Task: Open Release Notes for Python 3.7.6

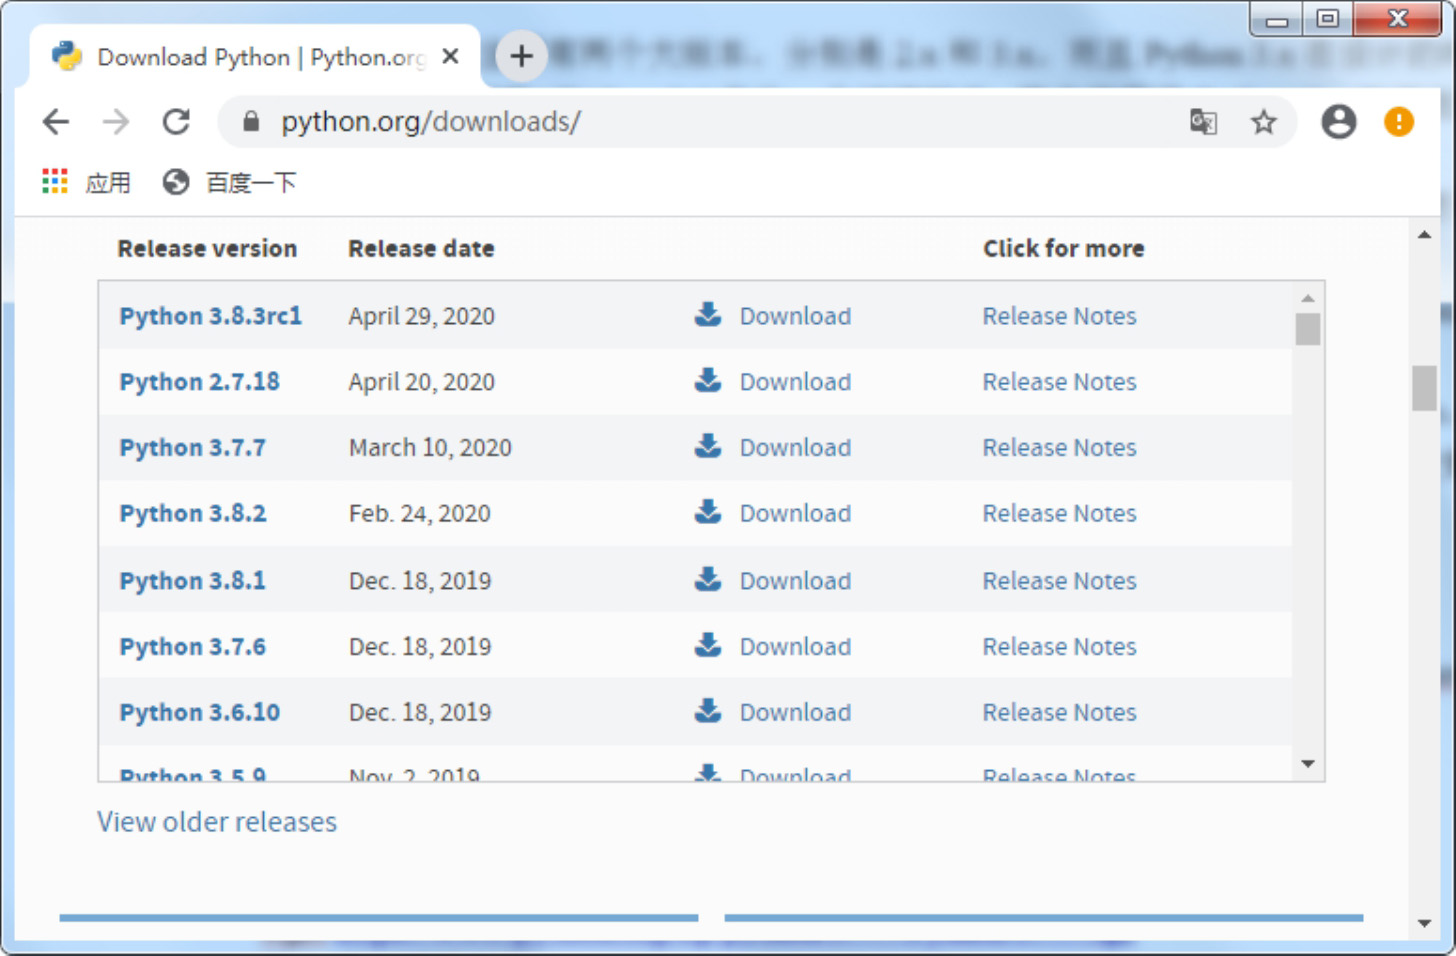Action: point(1059,647)
